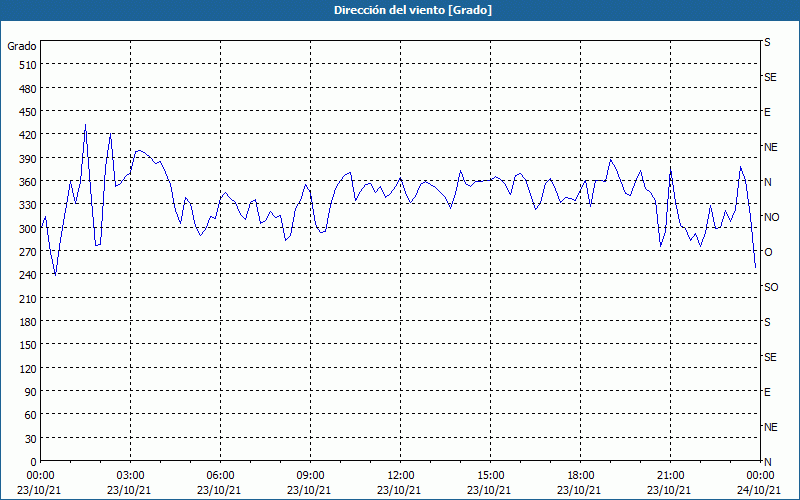Click compass label "E" beside the 450 gridline
800x500 pixels.
(x=767, y=112)
